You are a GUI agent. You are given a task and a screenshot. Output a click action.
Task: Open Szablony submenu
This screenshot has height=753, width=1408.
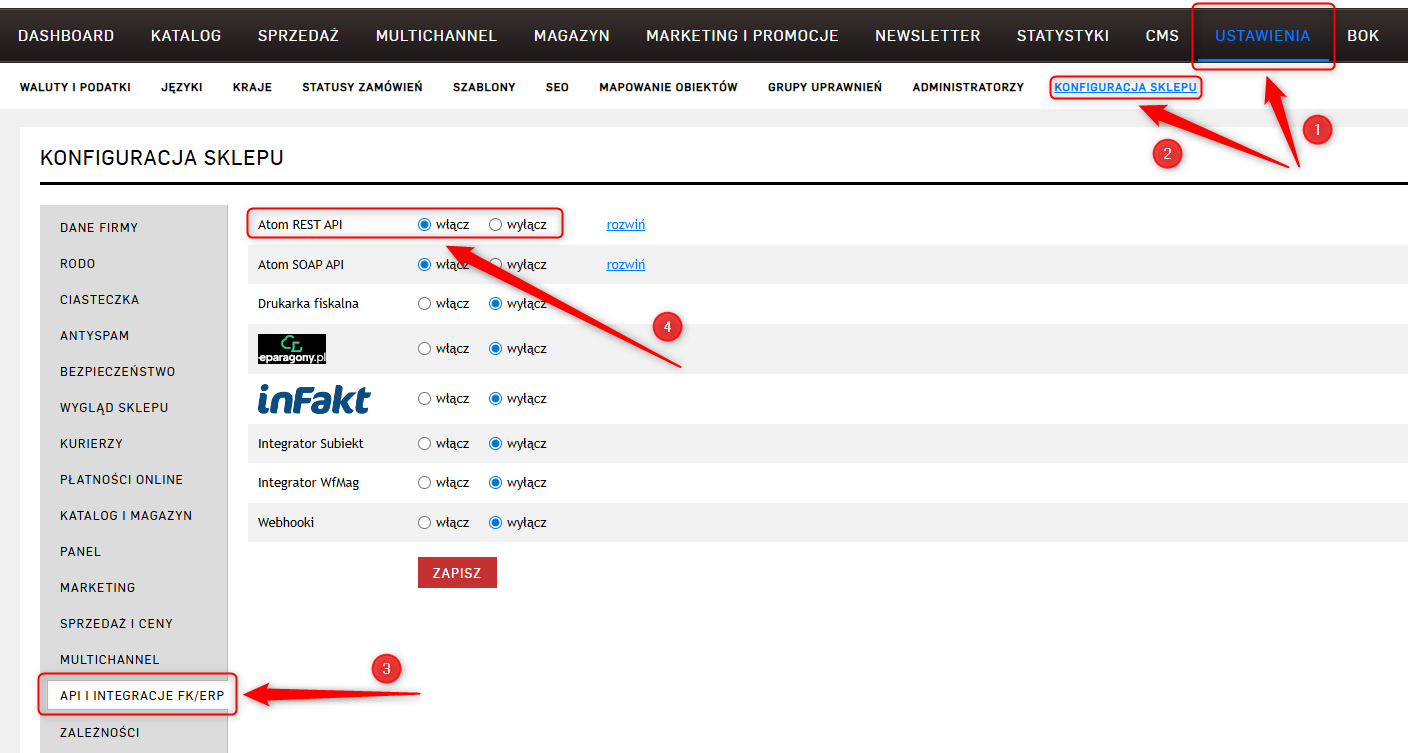pos(484,88)
